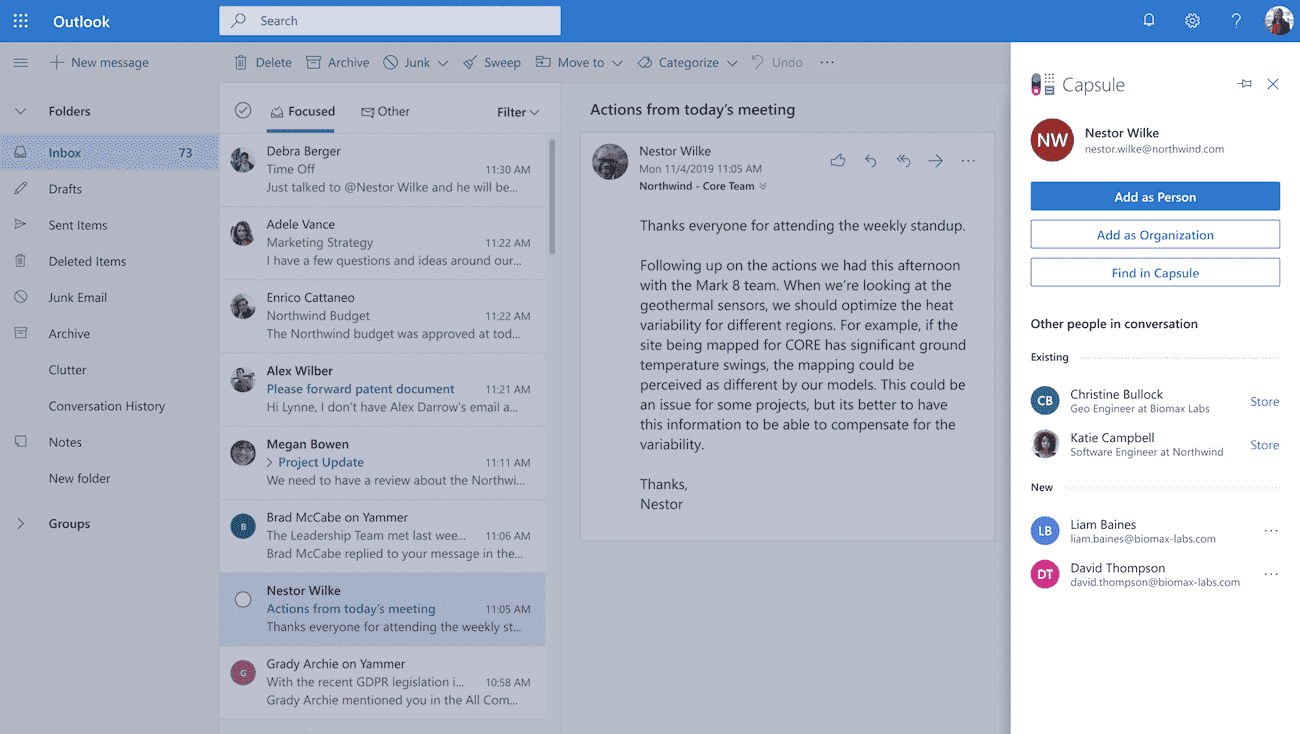Expand the Groups section
Viewport: 1300px width, 734px height.
point(20,523)
